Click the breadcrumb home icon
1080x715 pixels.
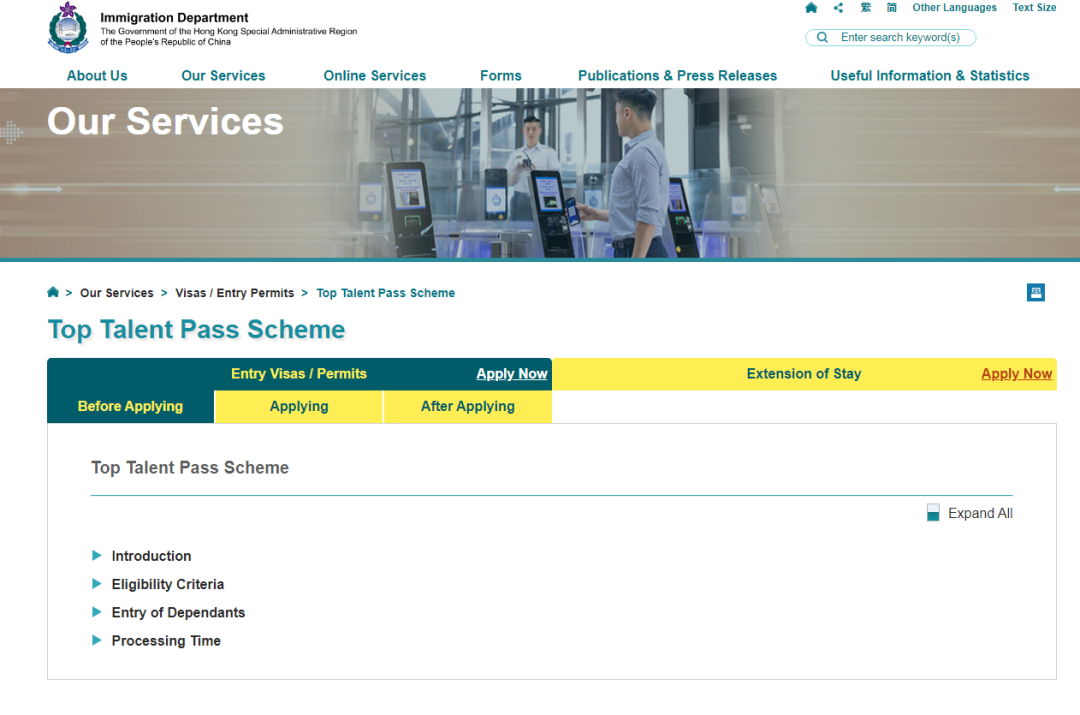pos(53,293)
